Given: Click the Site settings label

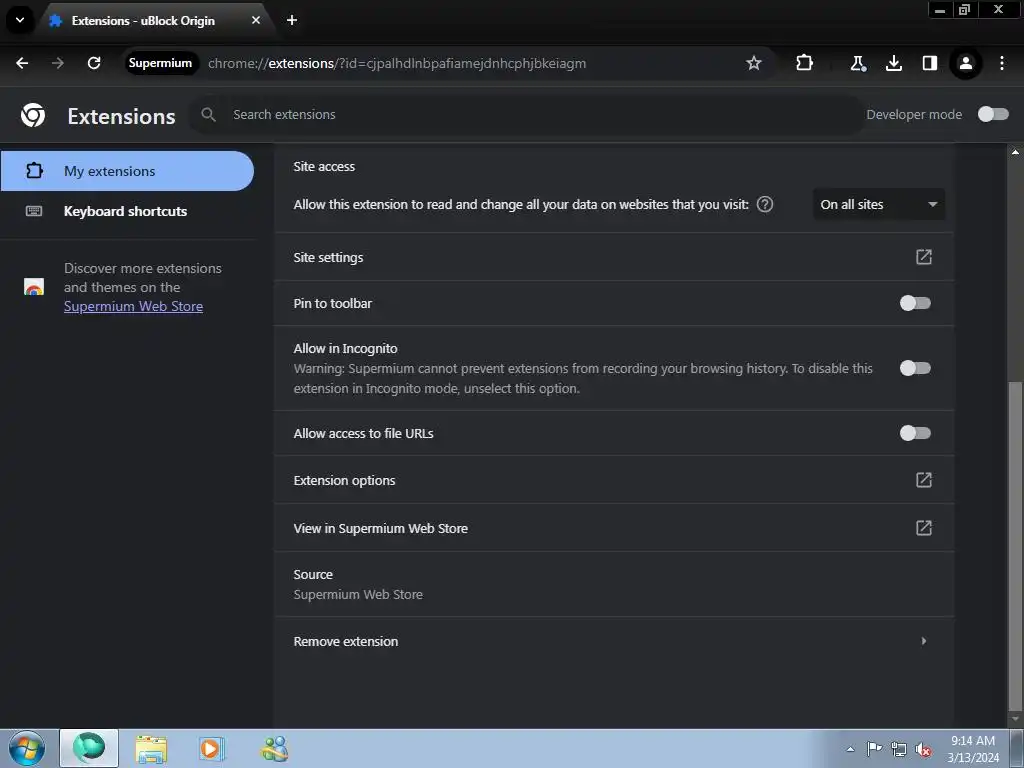Looking at the screenshot, I should click(328, 257).
